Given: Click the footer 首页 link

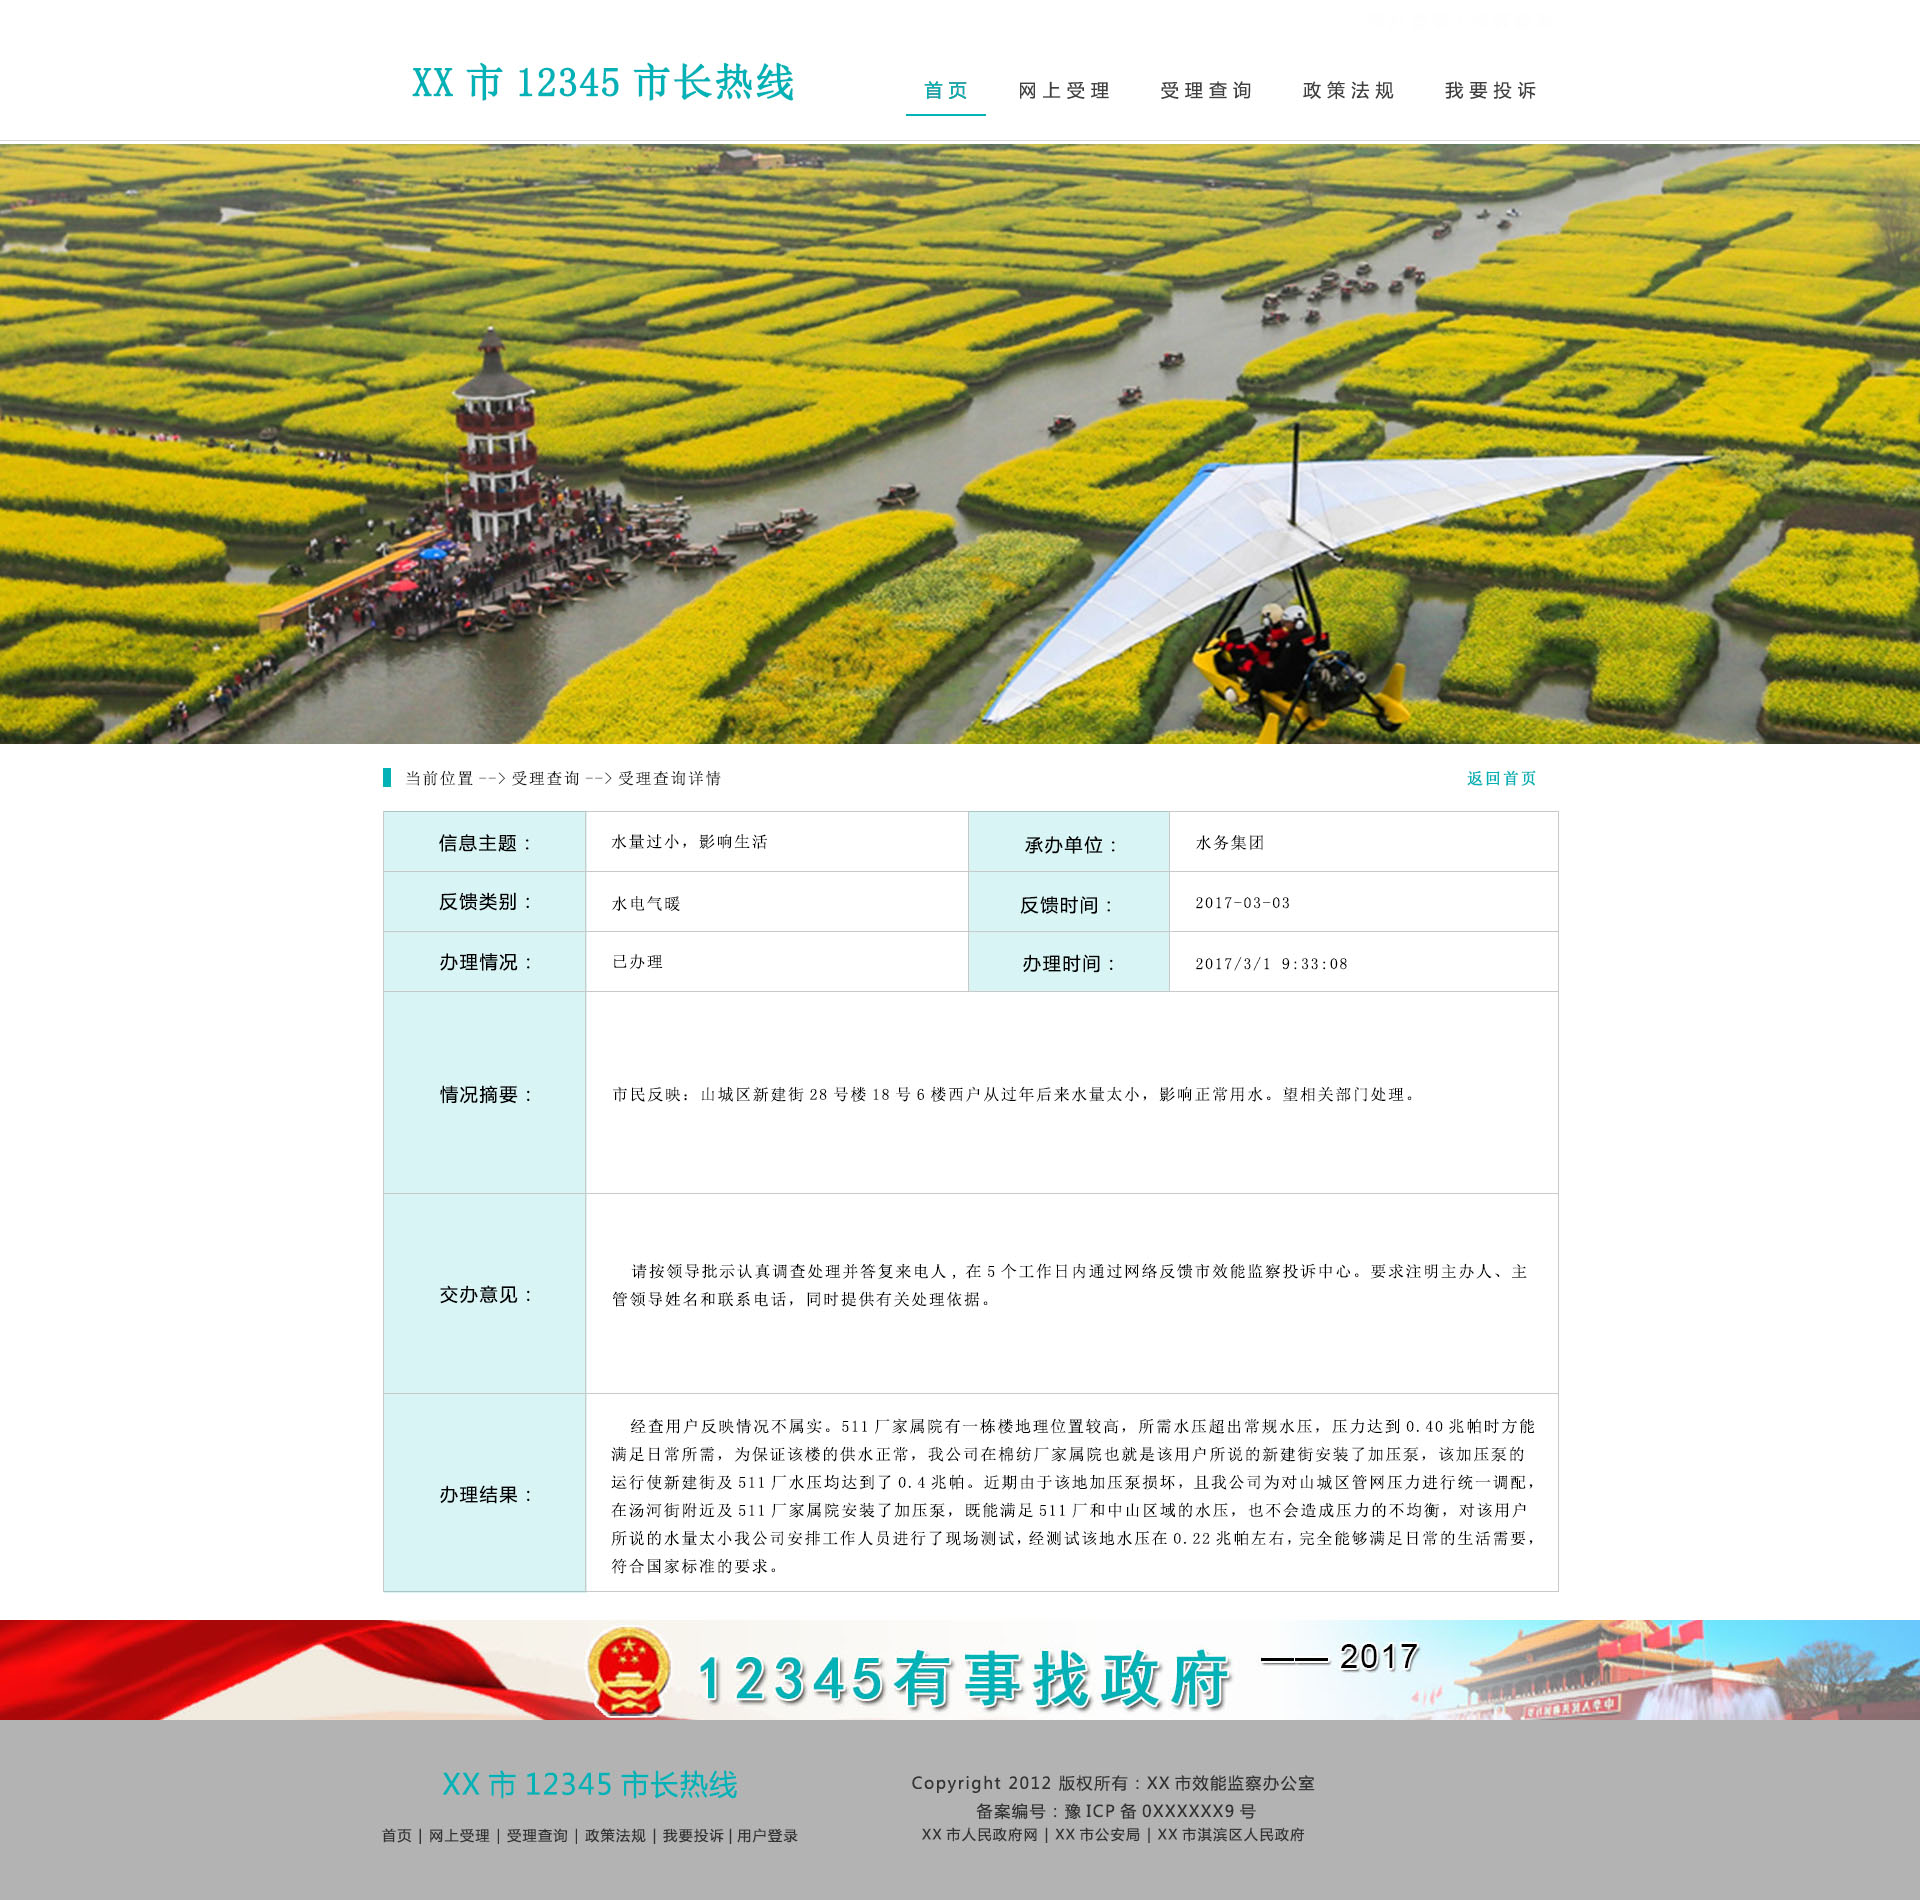Looking at the screenshot, I should [x=397, y=1836].
